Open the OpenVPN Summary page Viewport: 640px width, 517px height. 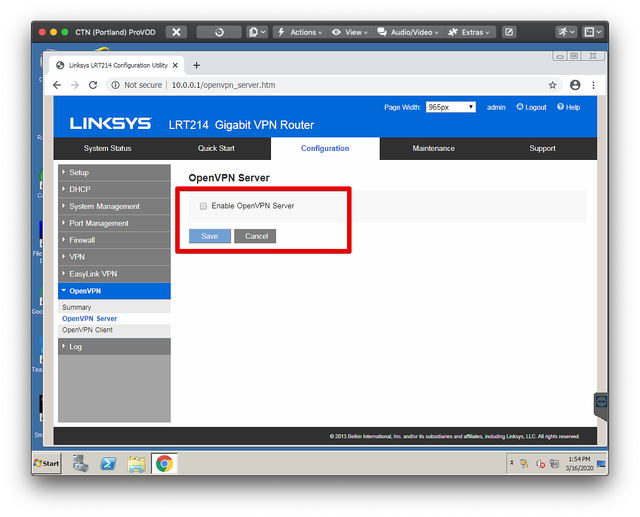pos(77,307)
